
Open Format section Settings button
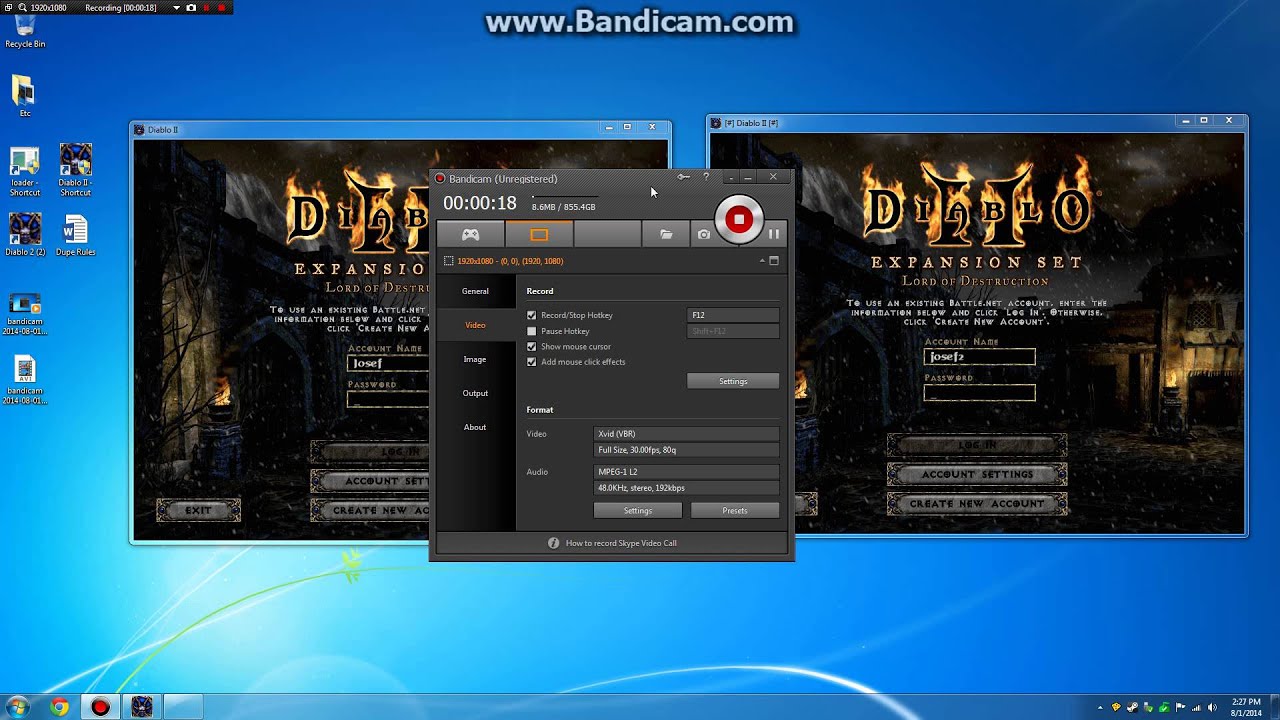(x=638, y=510)
